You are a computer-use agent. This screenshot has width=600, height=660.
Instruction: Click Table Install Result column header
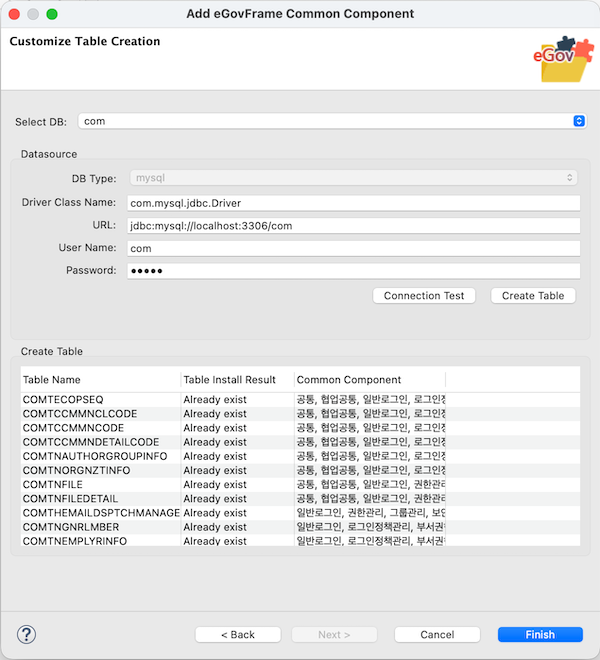(x=237, y=380)
